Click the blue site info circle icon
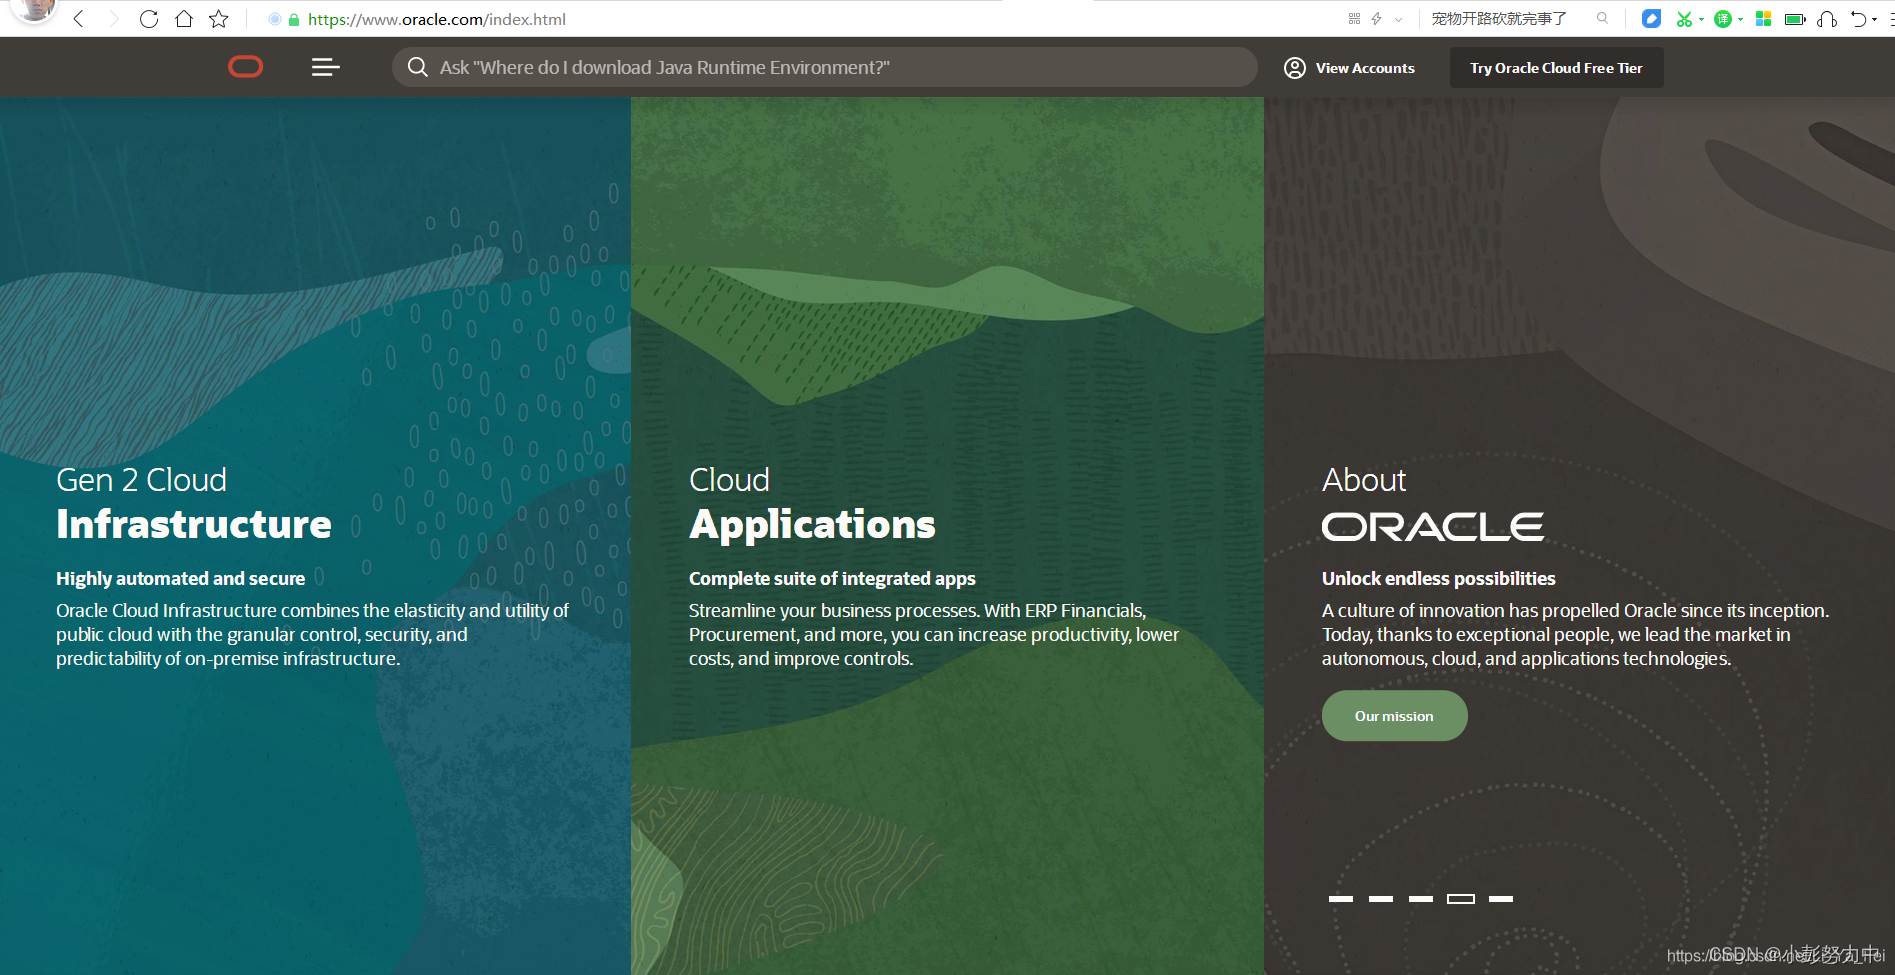Image resolution: width=1895 pixels, height=975 pixels. pos(275,19)
